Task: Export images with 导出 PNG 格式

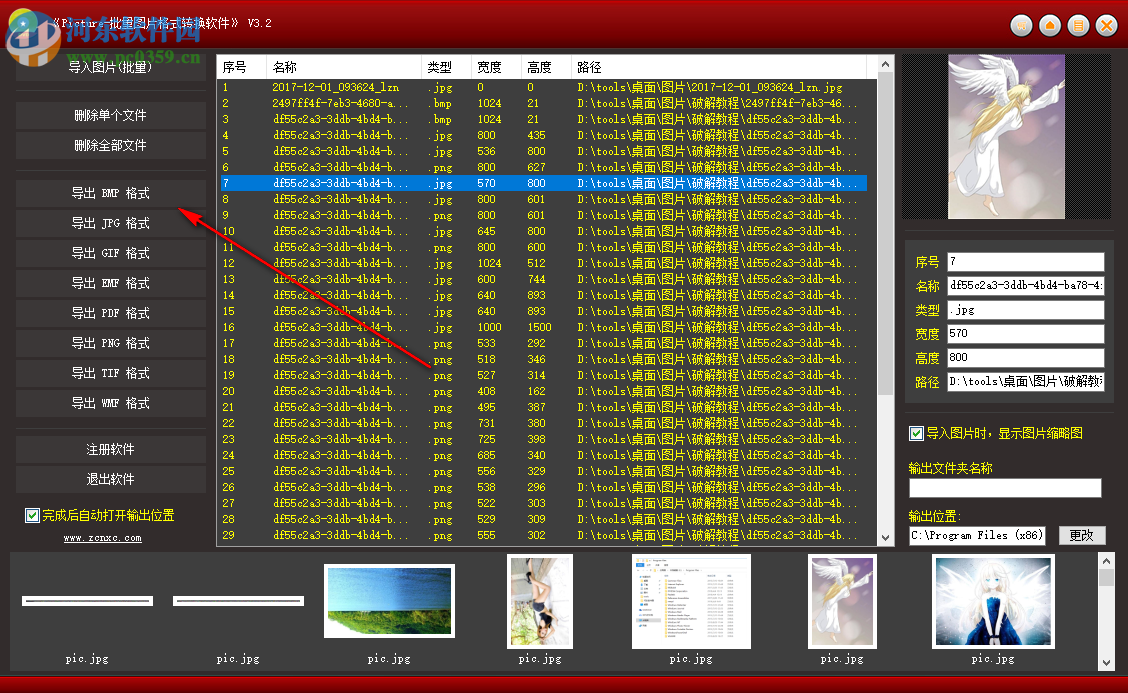Action: click(x=110, y=343)
